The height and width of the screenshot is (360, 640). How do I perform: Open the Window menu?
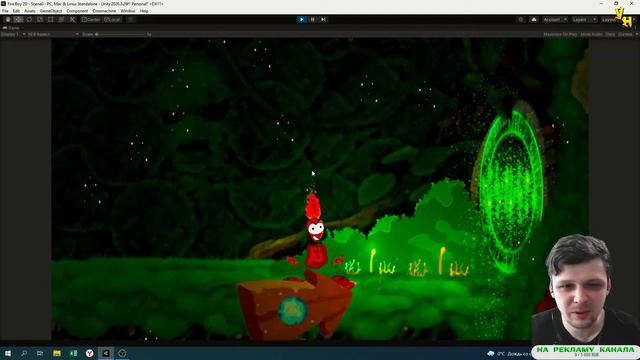pyautogui.click(x=128, y=11)
